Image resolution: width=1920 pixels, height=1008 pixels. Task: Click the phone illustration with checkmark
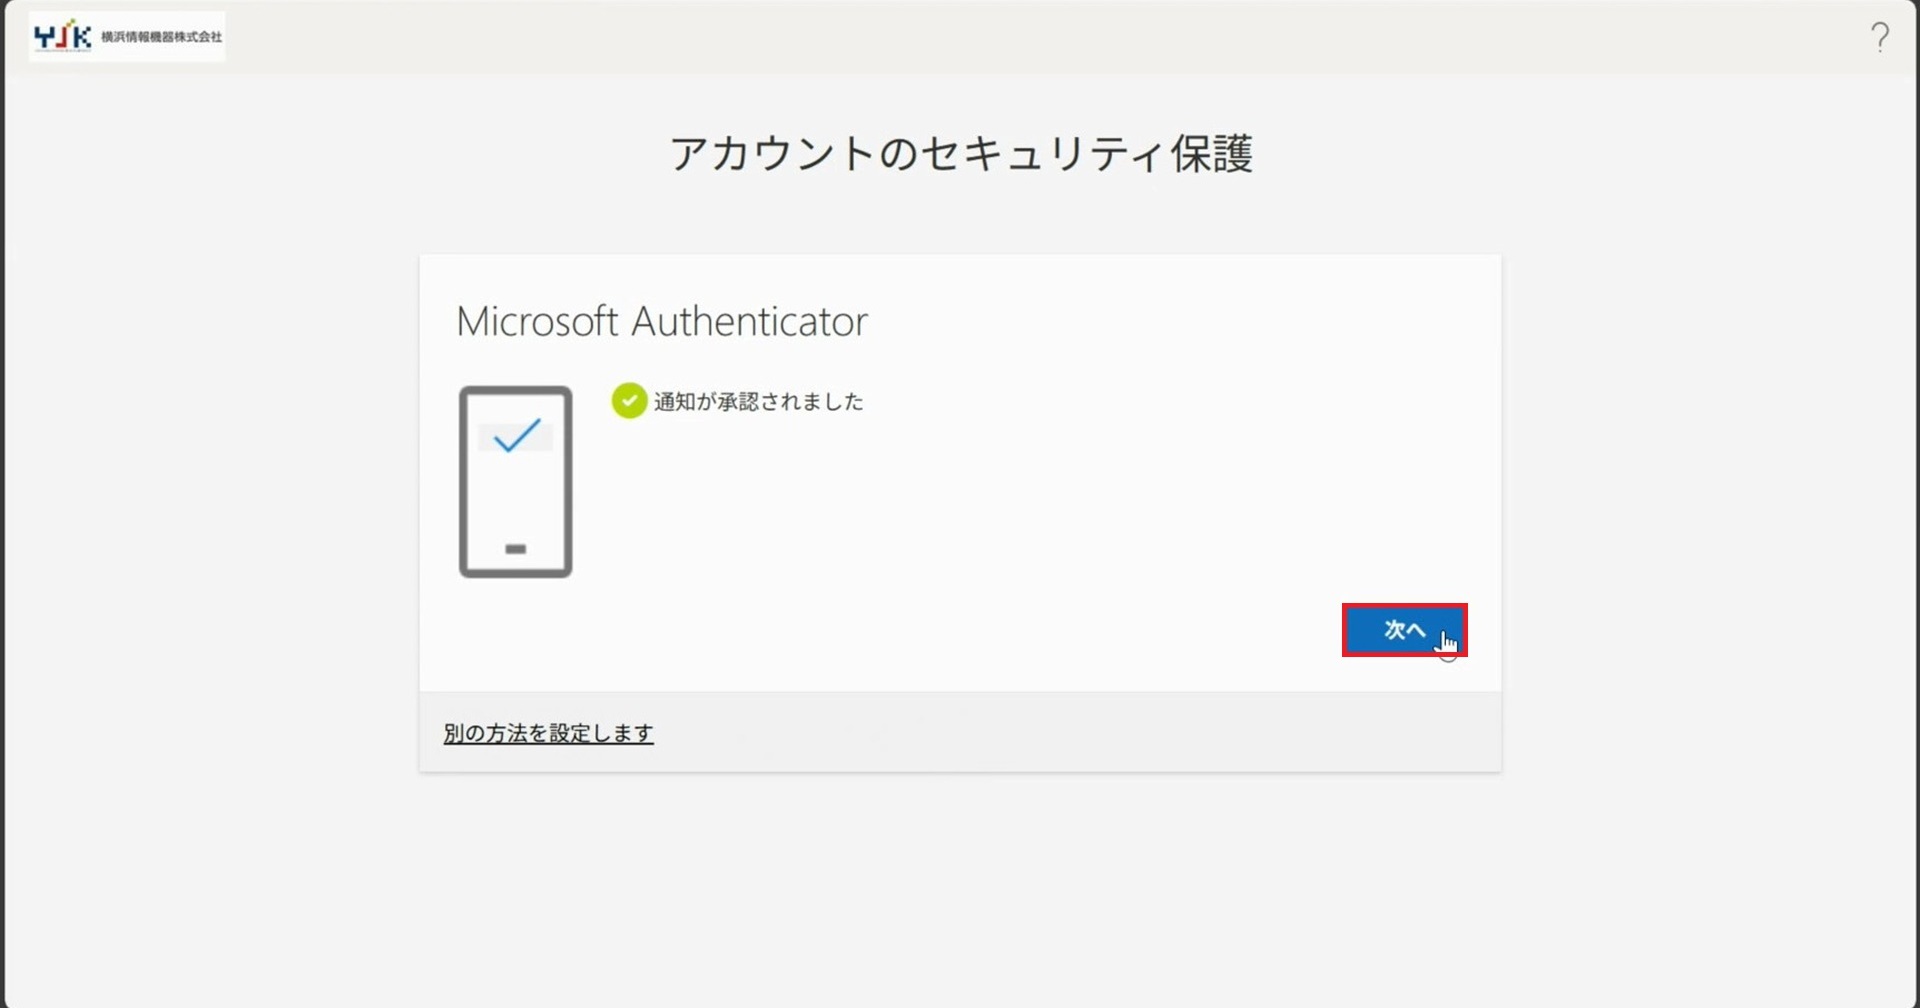click(516, 482)
